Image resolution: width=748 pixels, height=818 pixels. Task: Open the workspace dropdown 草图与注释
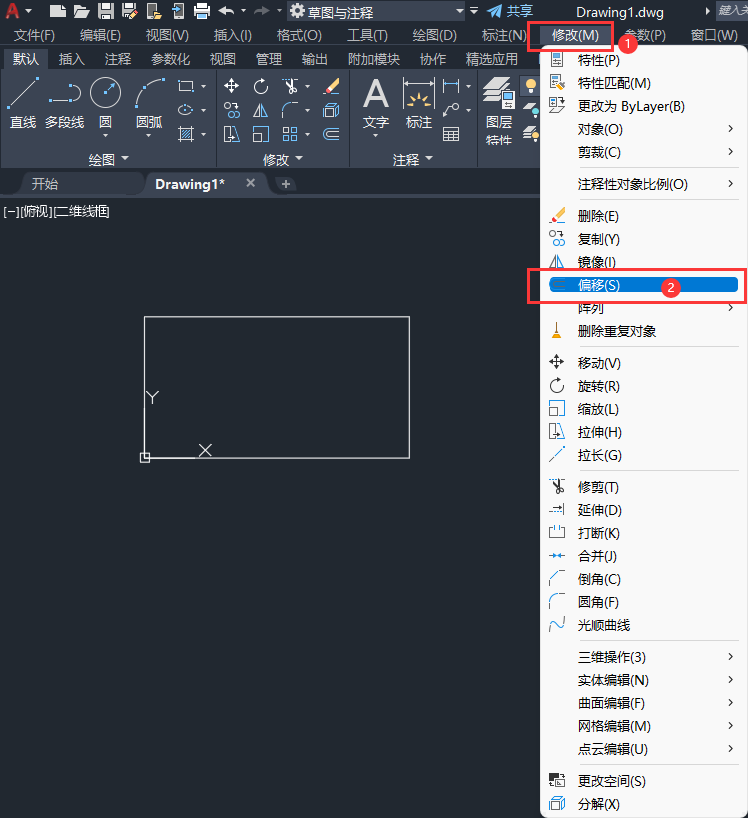[x=376, y=11]
